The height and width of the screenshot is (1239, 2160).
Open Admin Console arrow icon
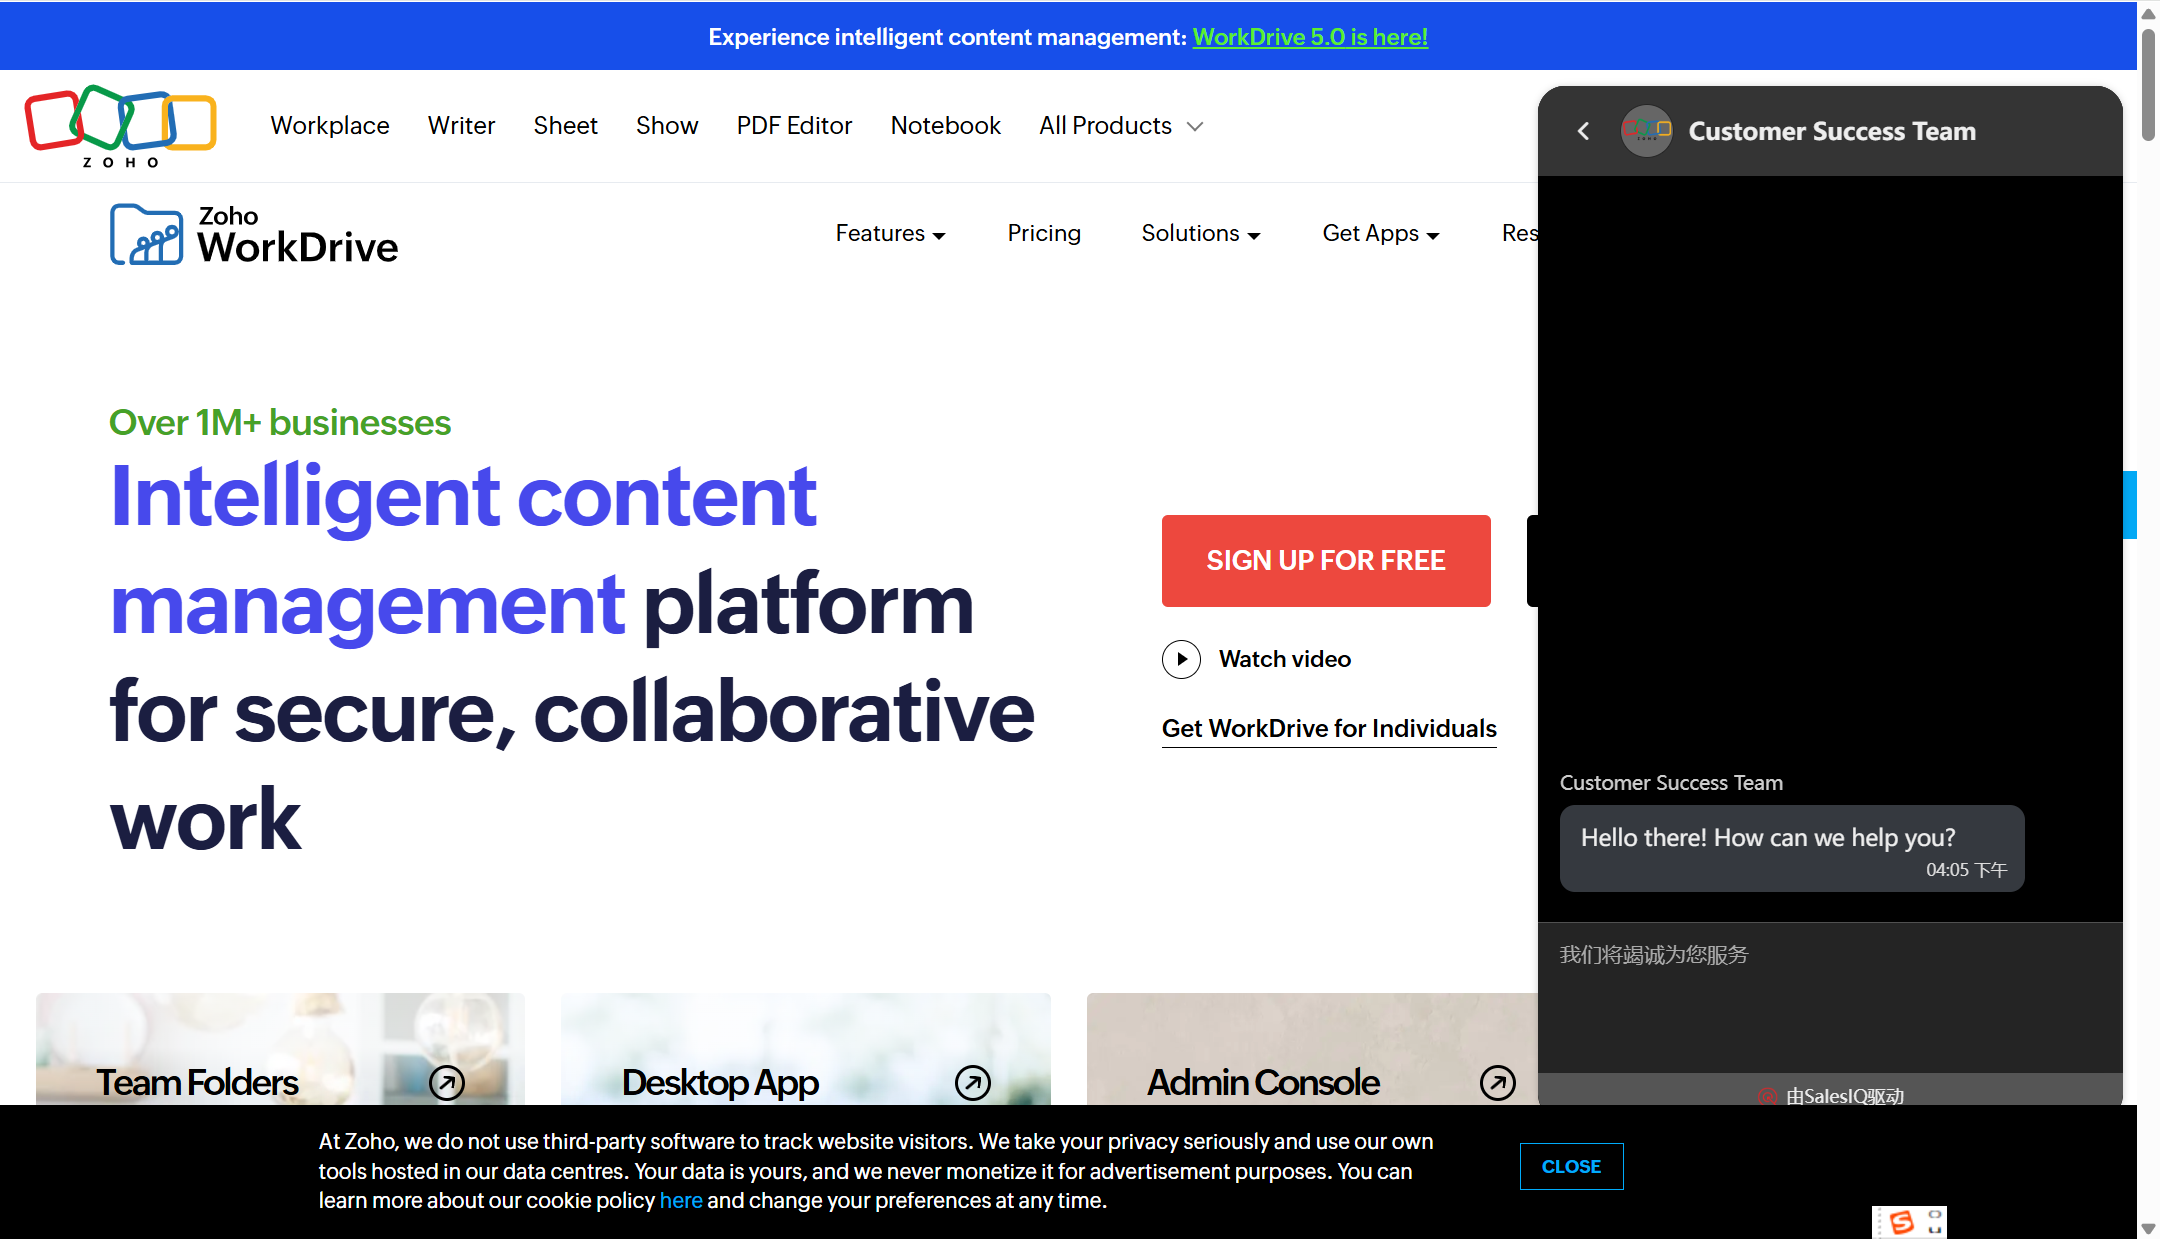[x=1497, y=1082]
